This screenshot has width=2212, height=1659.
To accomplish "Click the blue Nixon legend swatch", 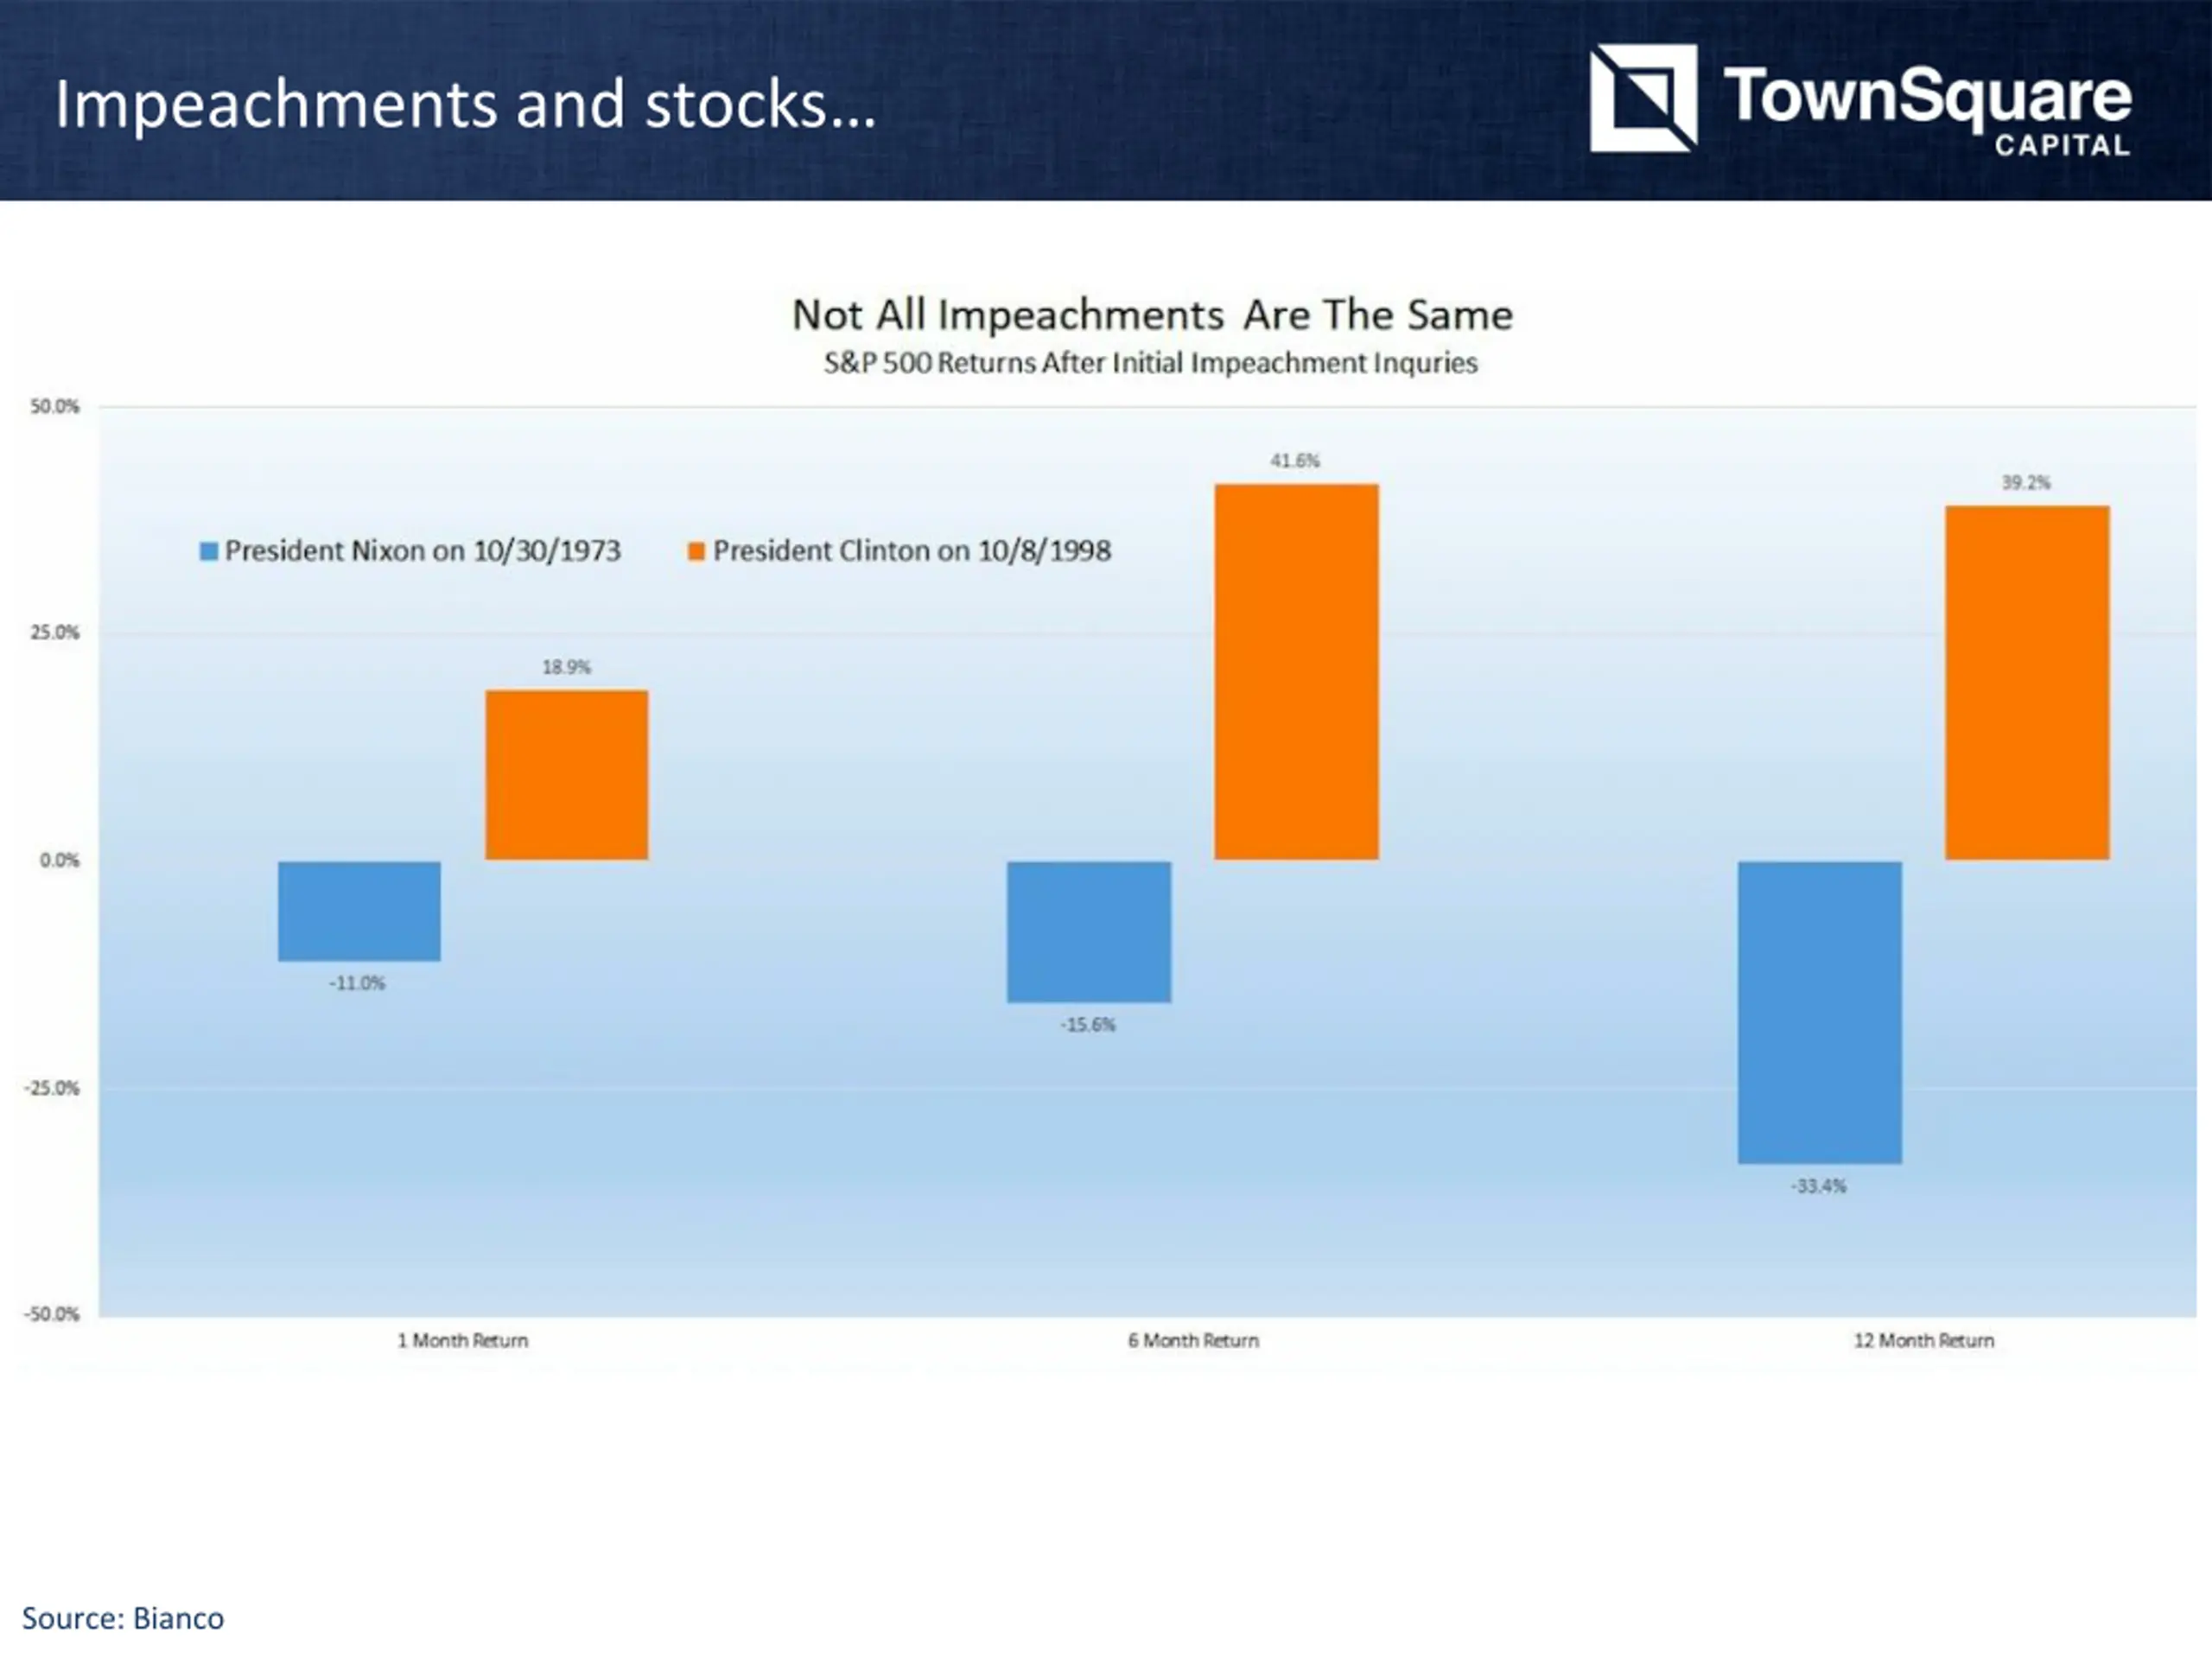I will (x=209, y=551).
